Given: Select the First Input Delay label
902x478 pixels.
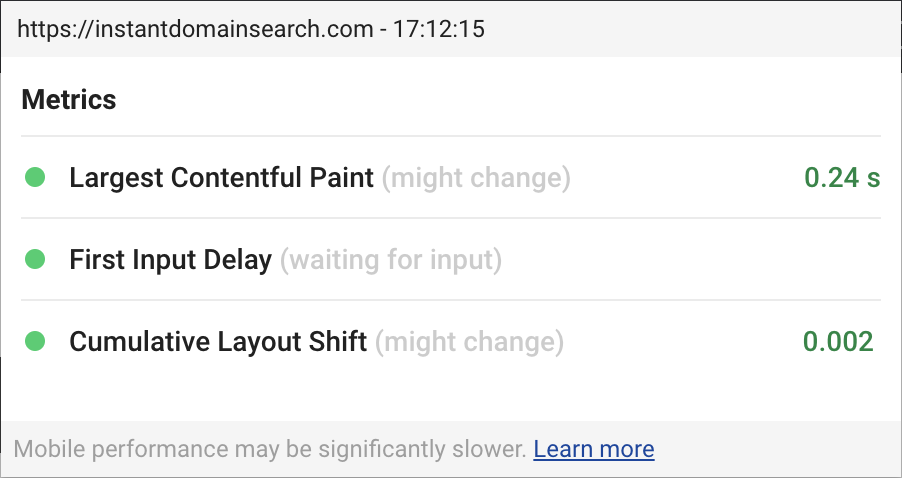Looking at the screenshot, I should 170,259.
